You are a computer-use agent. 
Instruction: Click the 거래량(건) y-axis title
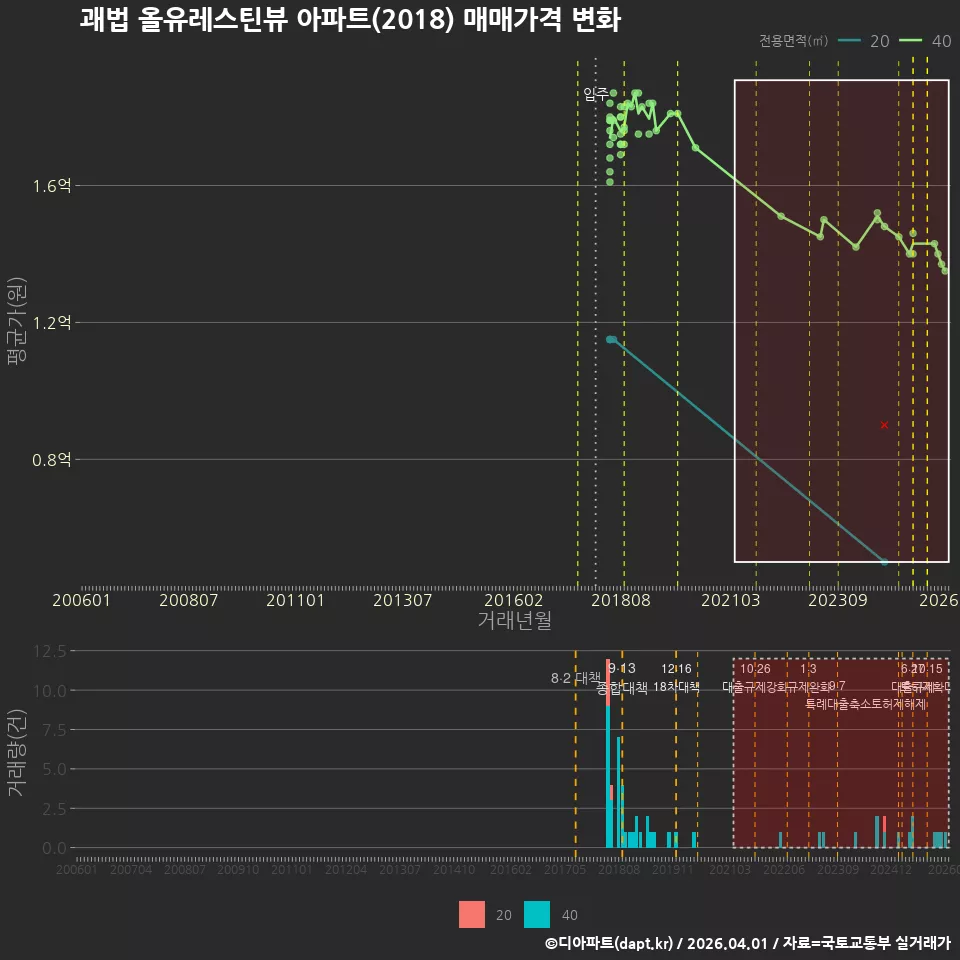[17, 752]
